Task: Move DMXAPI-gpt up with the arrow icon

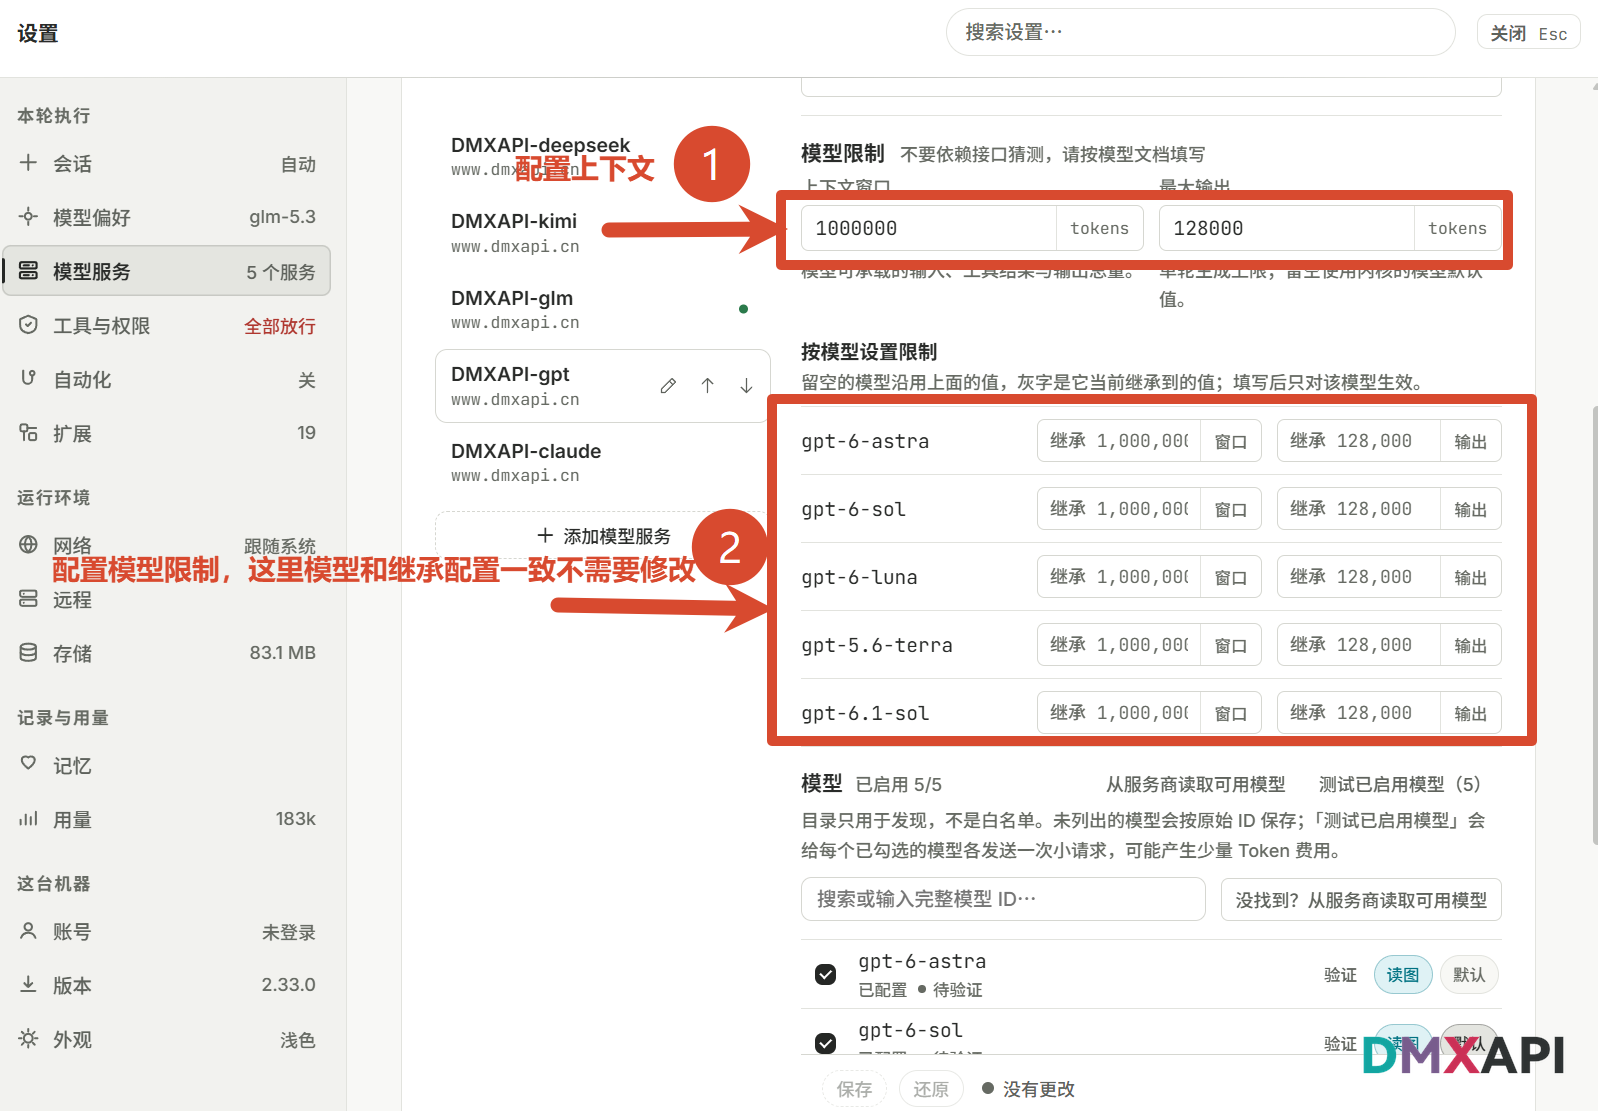Action: tap(707, 386)
